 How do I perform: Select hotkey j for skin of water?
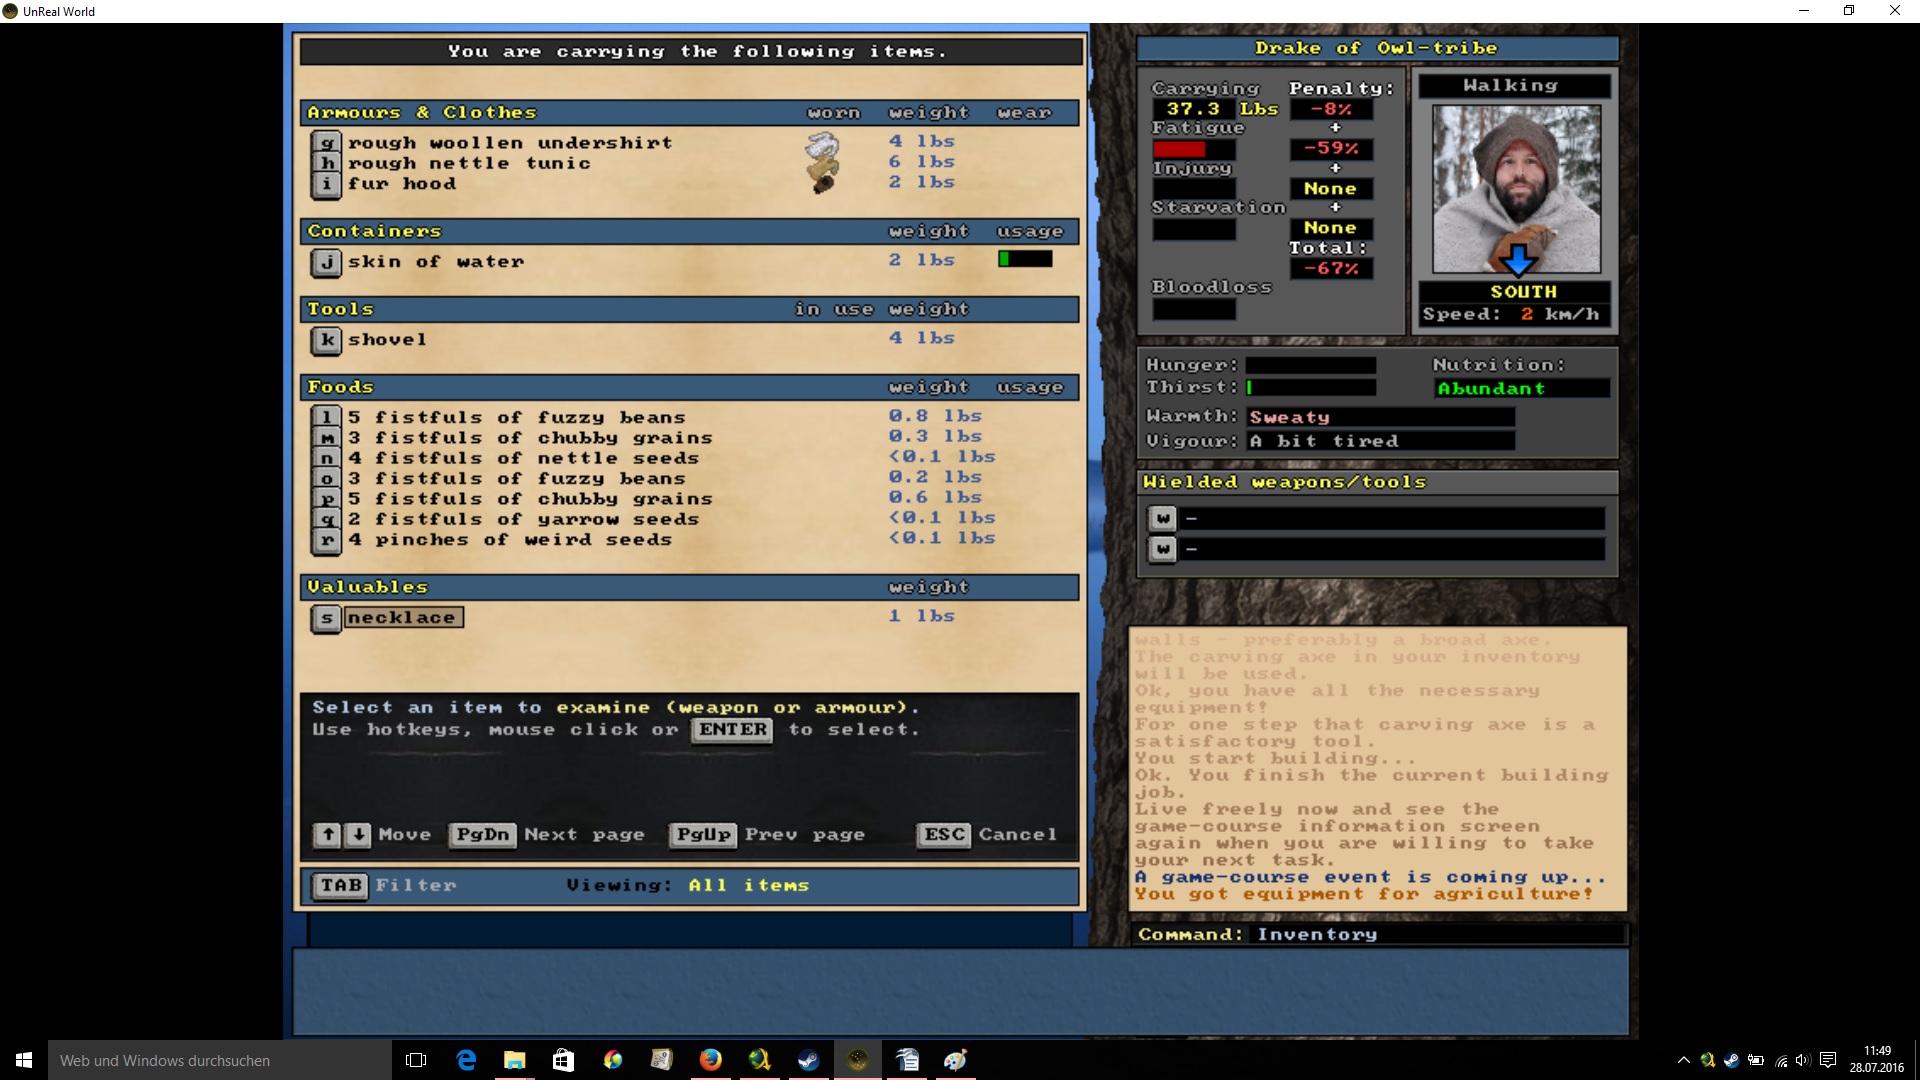326,262
